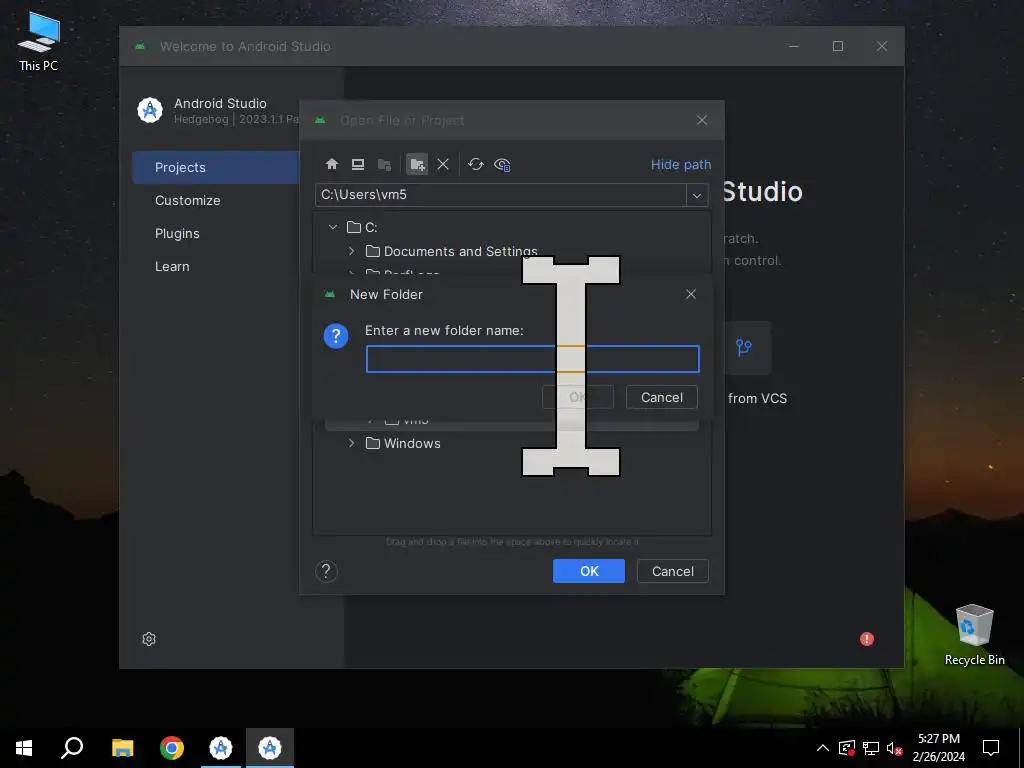This screenshot has width=1024, height=768.
Task: Focus the new folder name field
Action: 532,359
